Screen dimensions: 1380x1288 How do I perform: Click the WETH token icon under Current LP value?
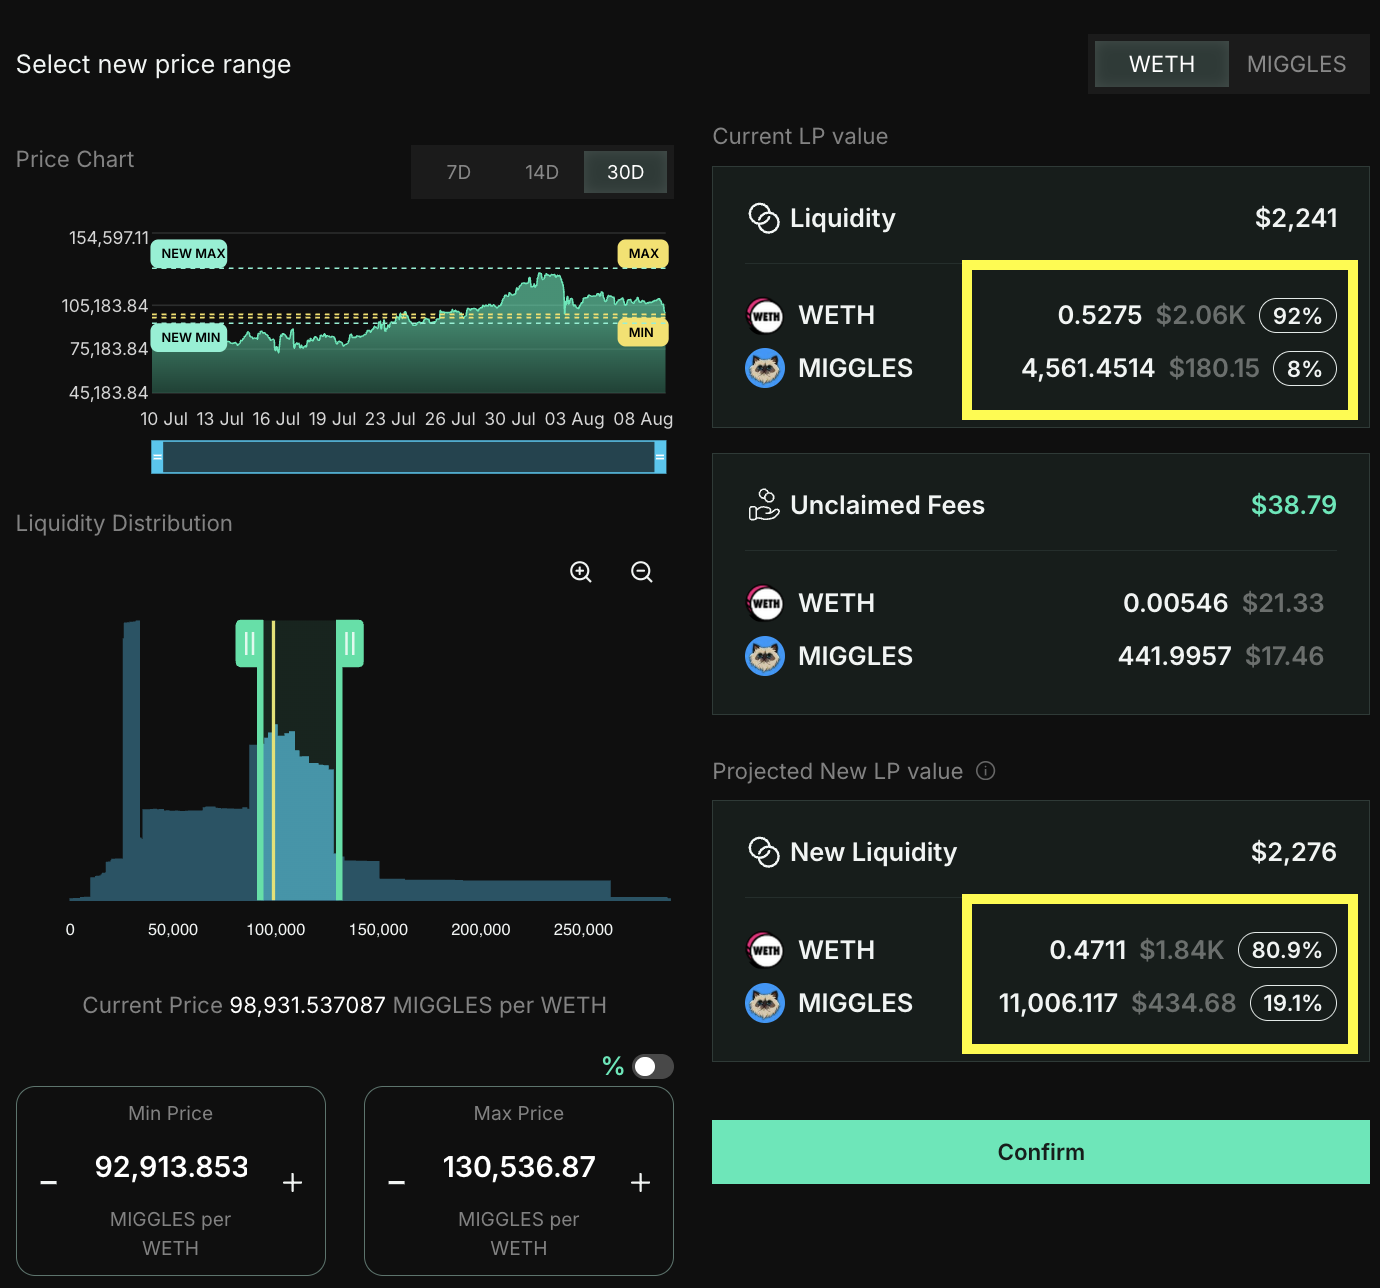[764, 315]
